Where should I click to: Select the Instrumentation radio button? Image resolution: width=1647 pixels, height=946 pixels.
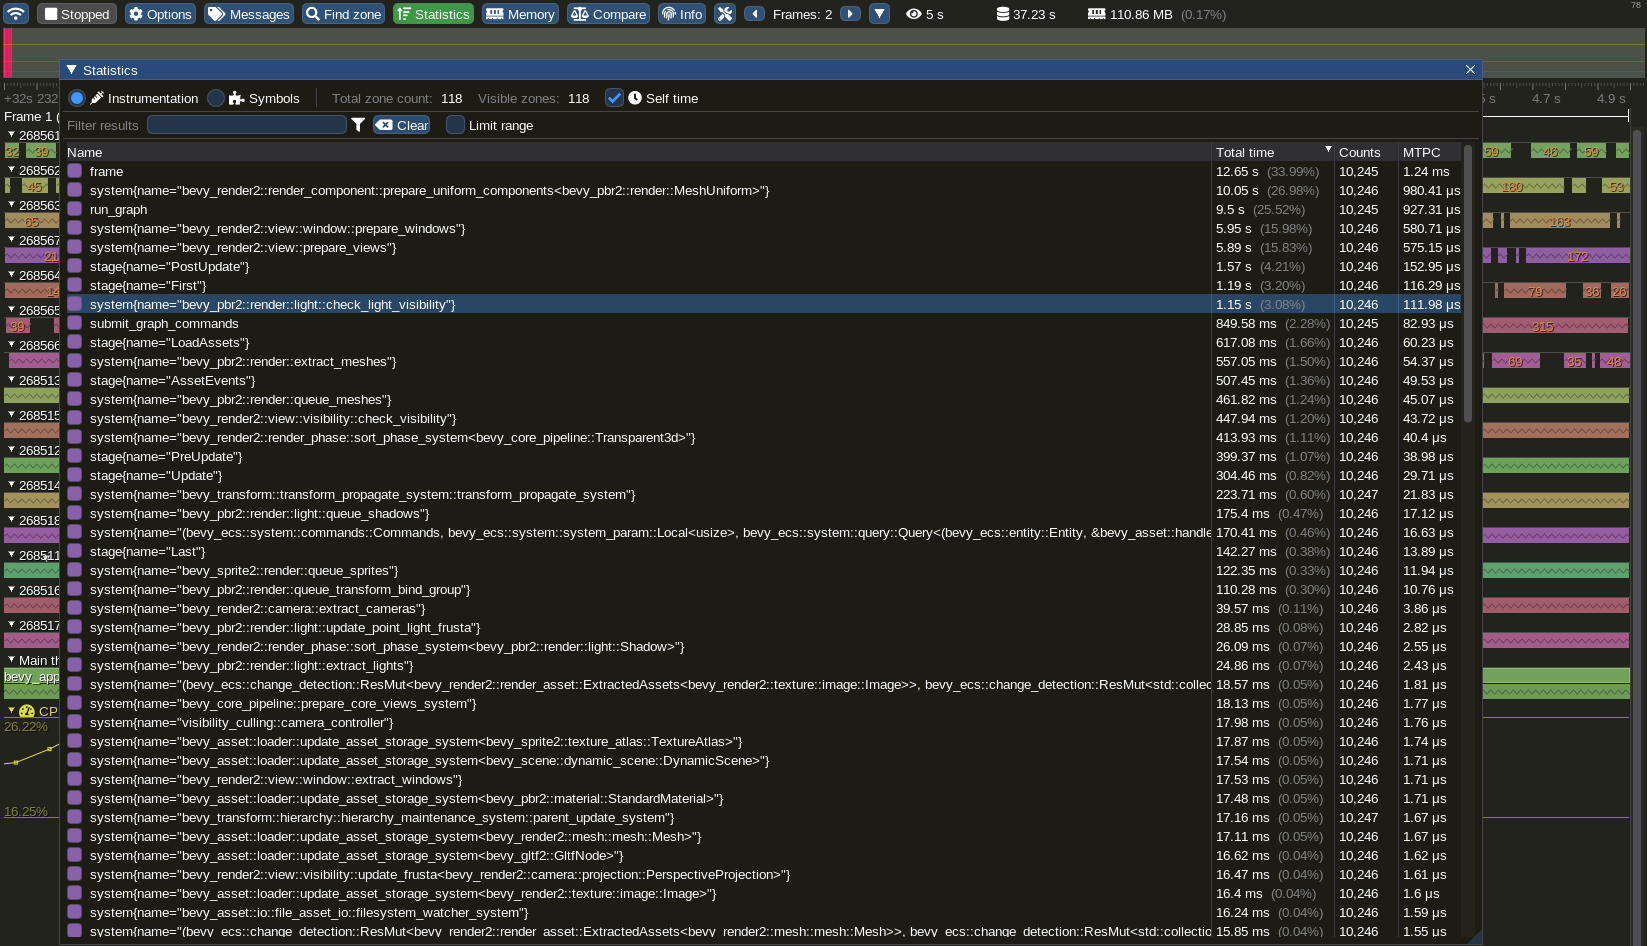pyautogui.click(x=77, y=98)
